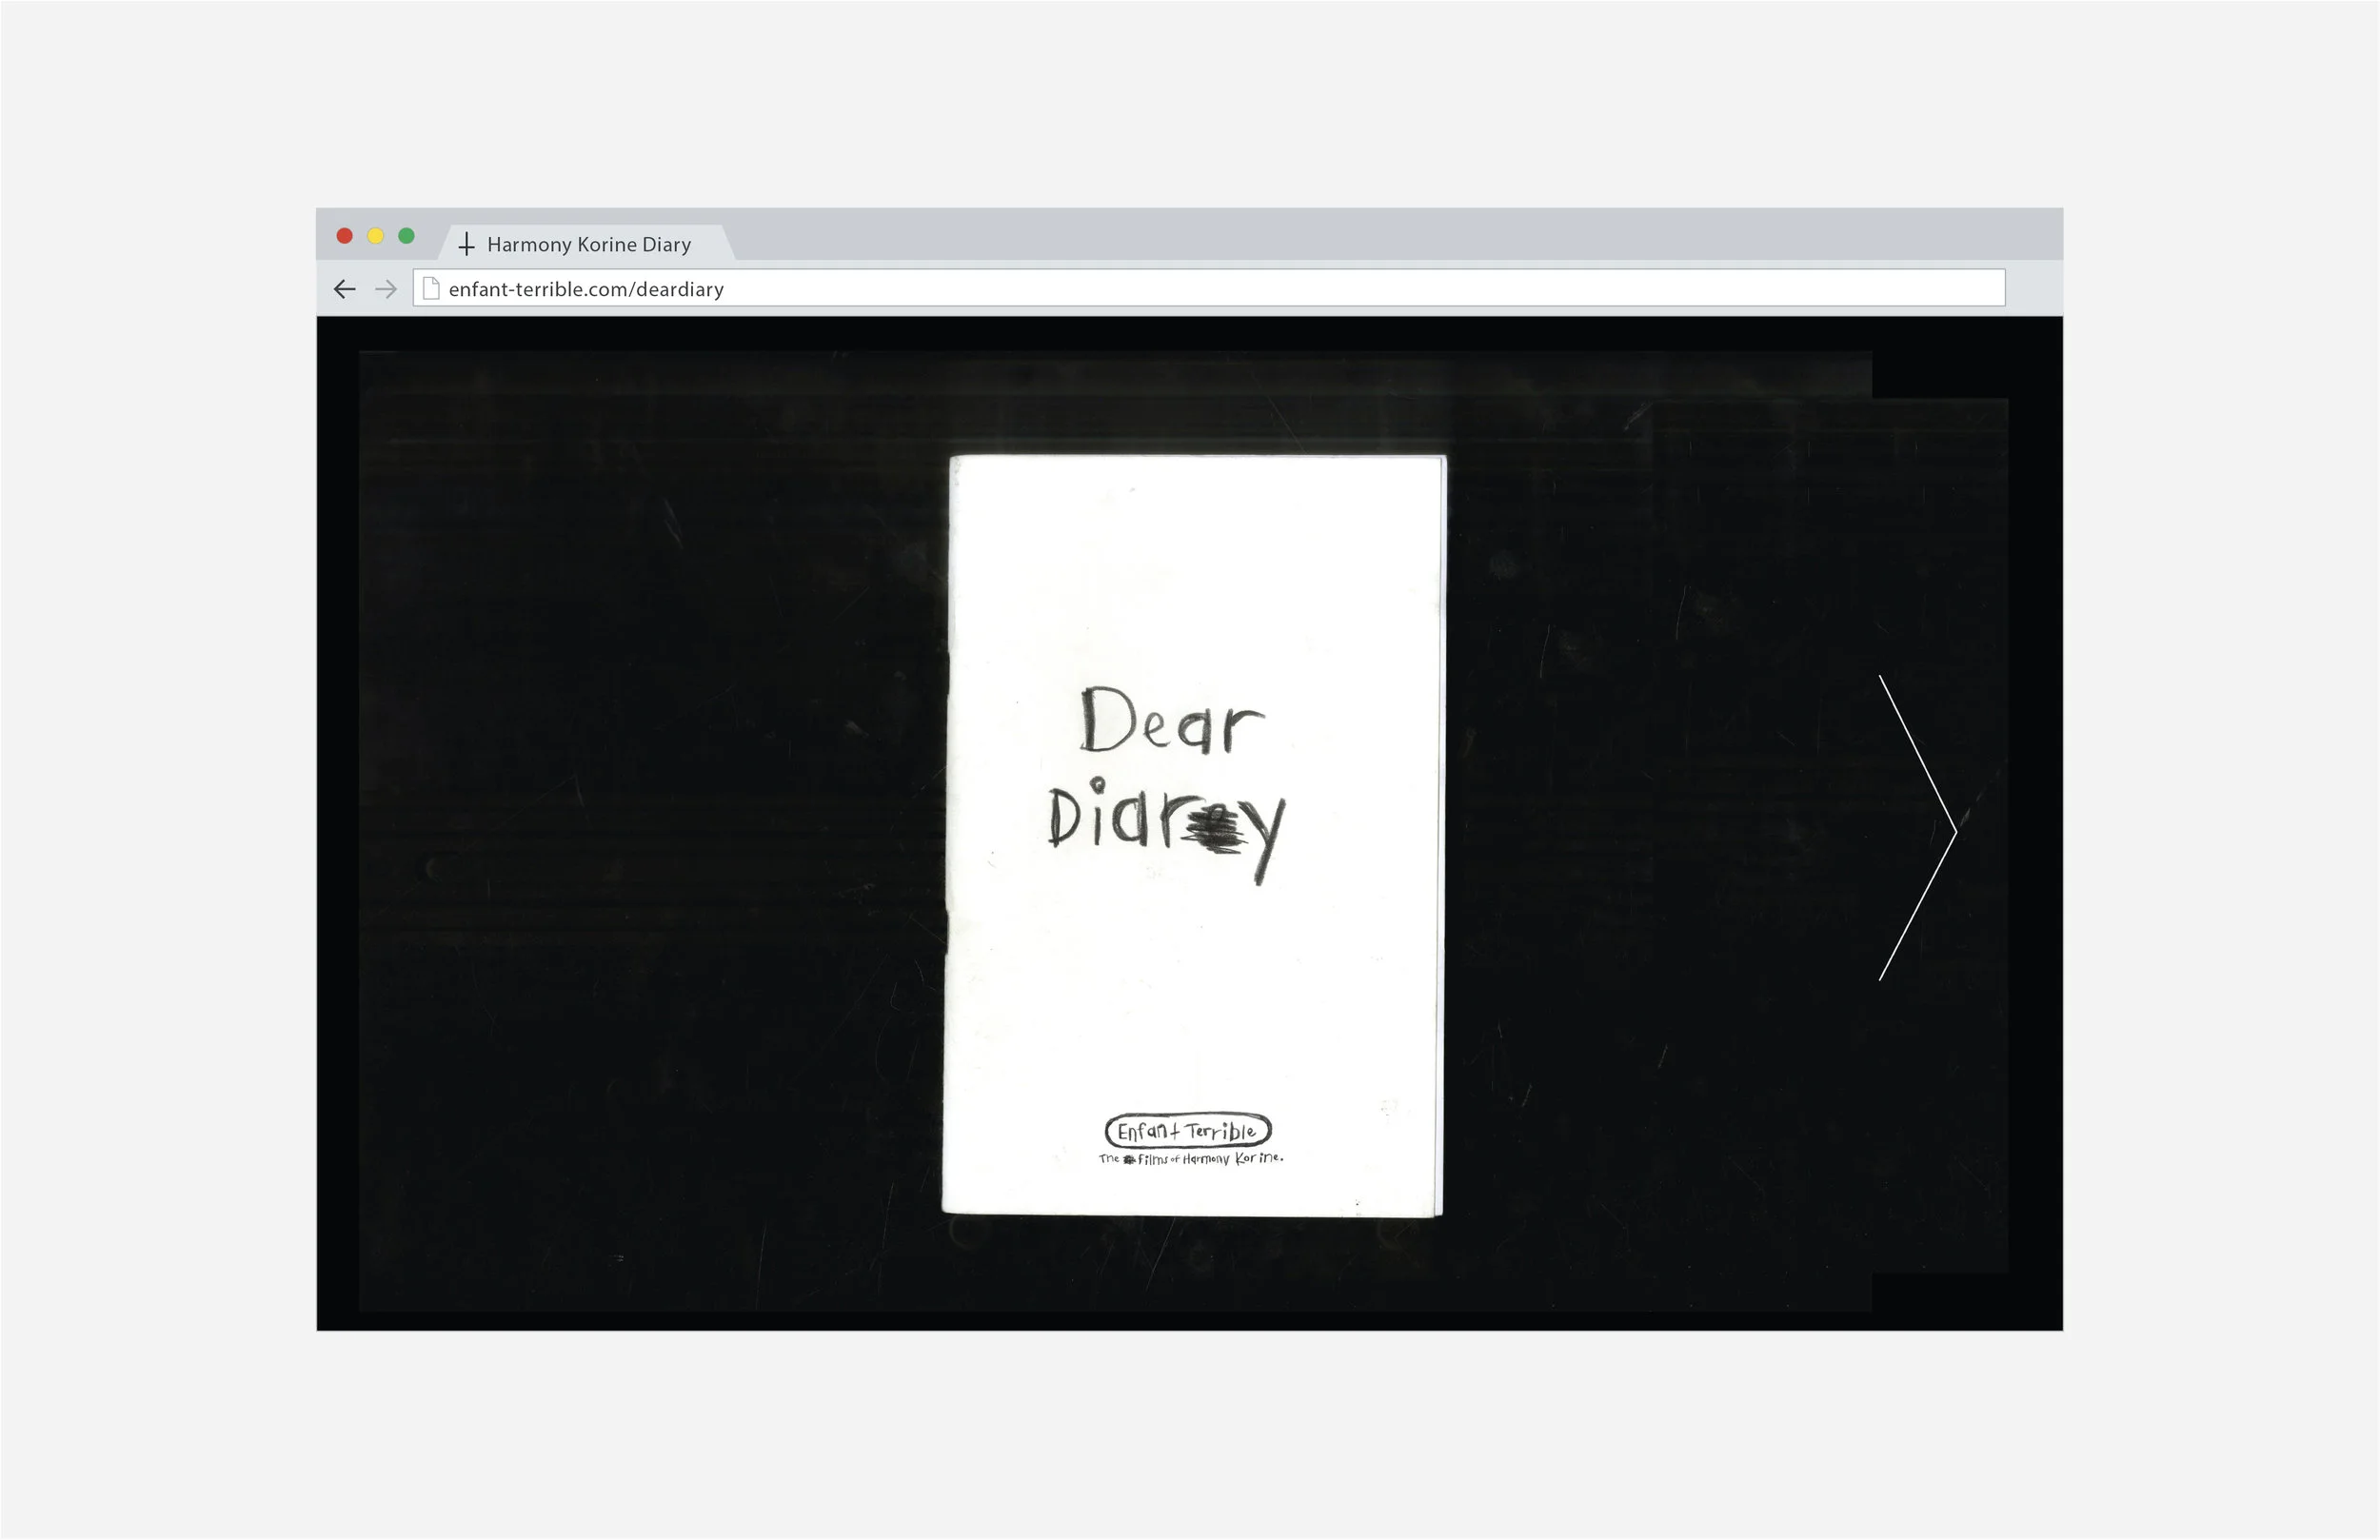This screenshot has height=1540, width=2380.
Task: Focus the enfant-terrible.com/deardiary address field
Action: point(1208,288)
